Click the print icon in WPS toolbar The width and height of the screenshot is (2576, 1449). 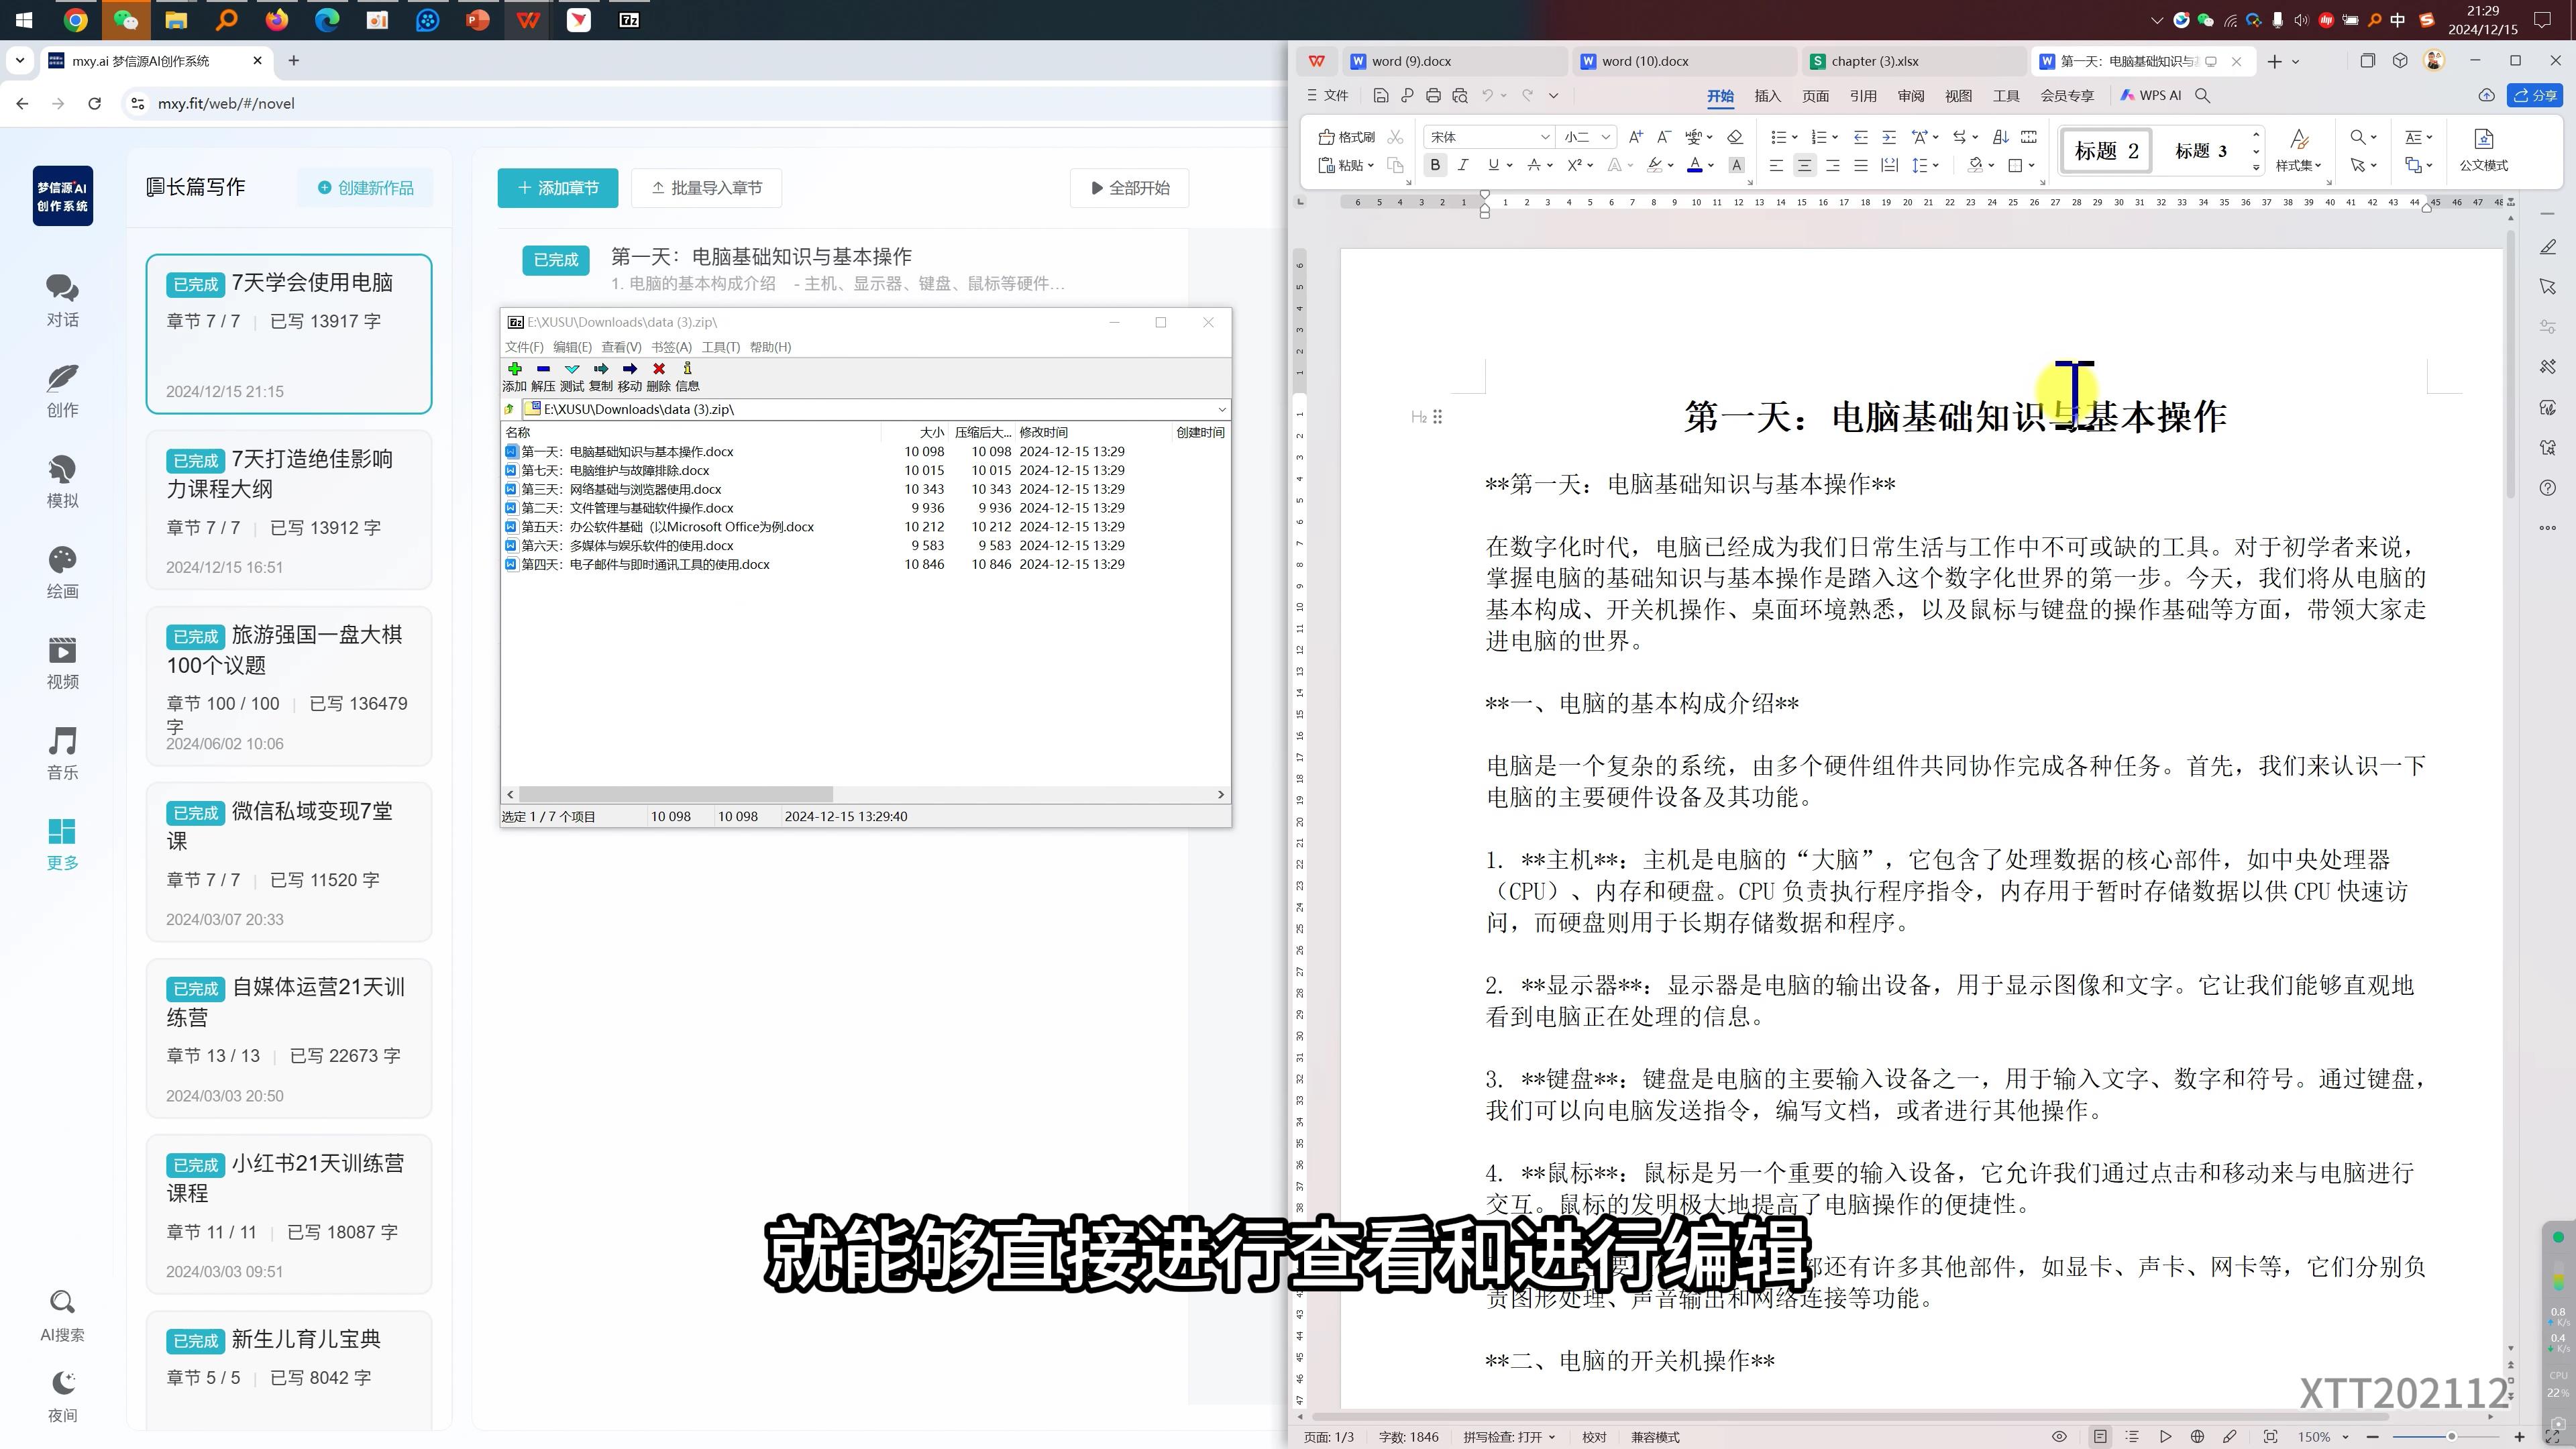click(x=1433, y=96)
